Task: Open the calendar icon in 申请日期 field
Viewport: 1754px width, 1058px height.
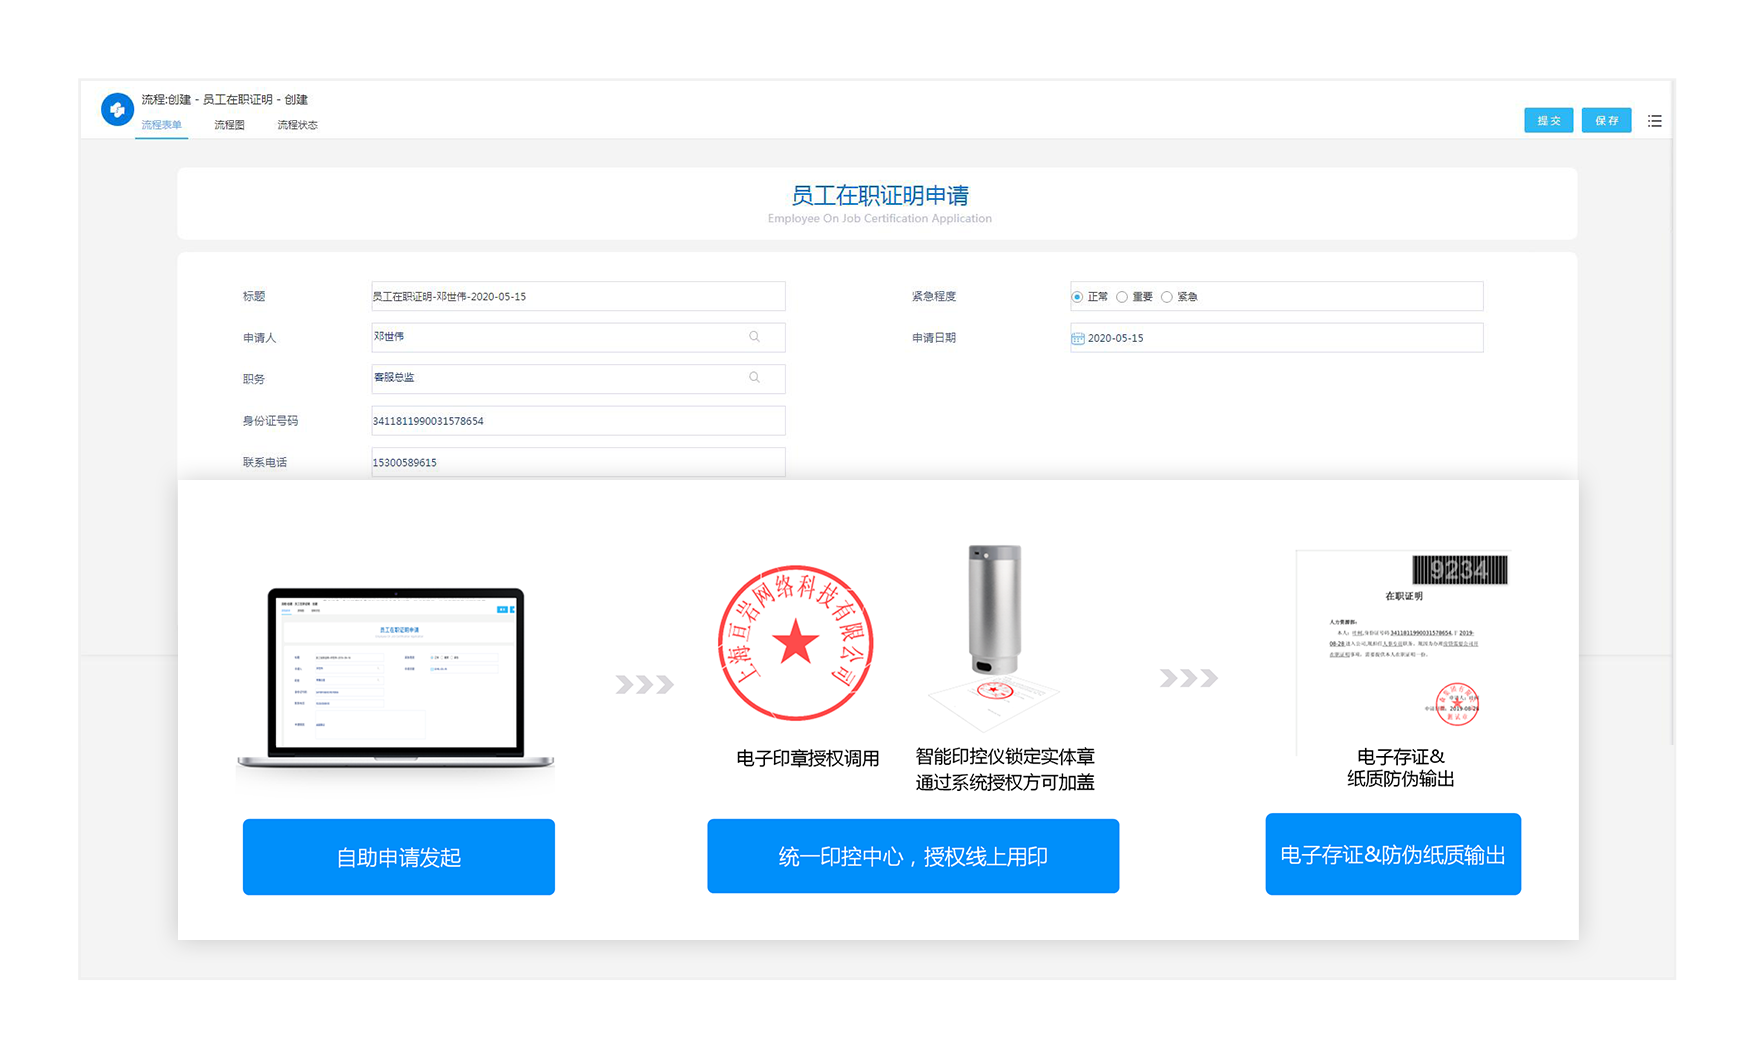Action: [x=1078, y=338]
